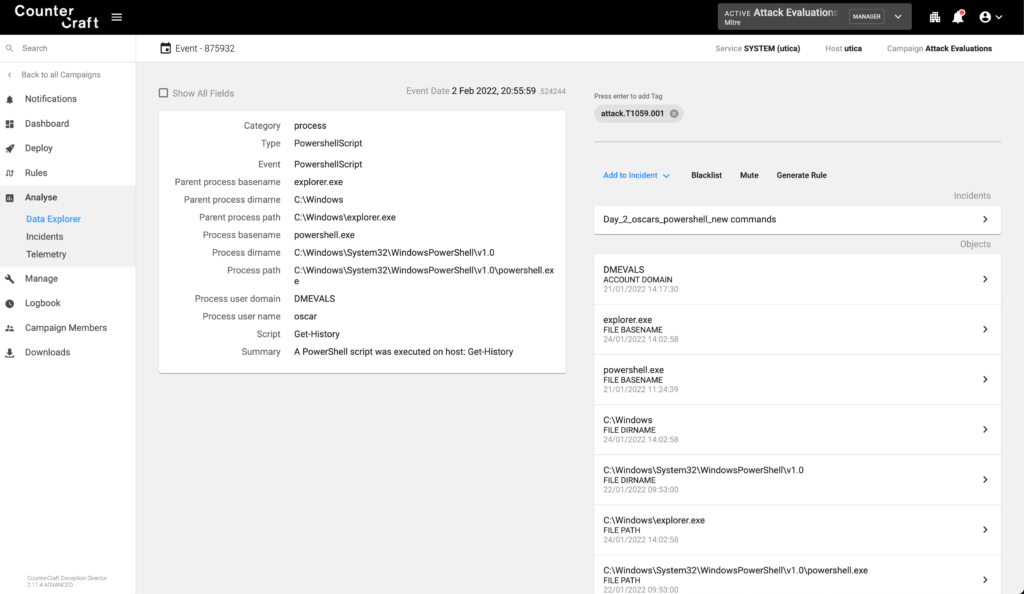This screenshot has height=594, width=1024.
Task: Remove the attack.T1059.001 tag
Action: (674, 114)
